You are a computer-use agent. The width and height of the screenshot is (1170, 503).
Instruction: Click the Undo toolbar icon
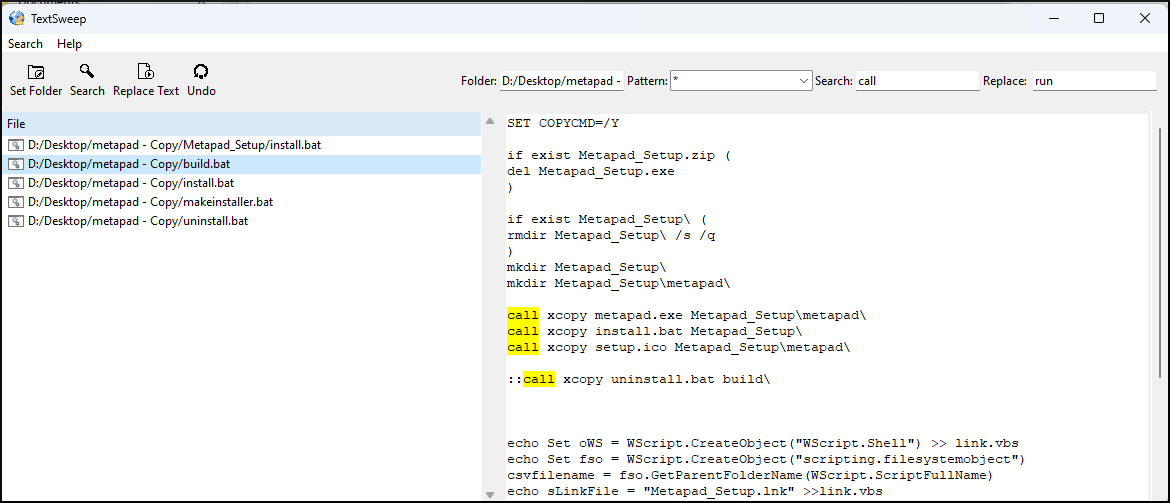pyautogui.click(x=201, y=72)
